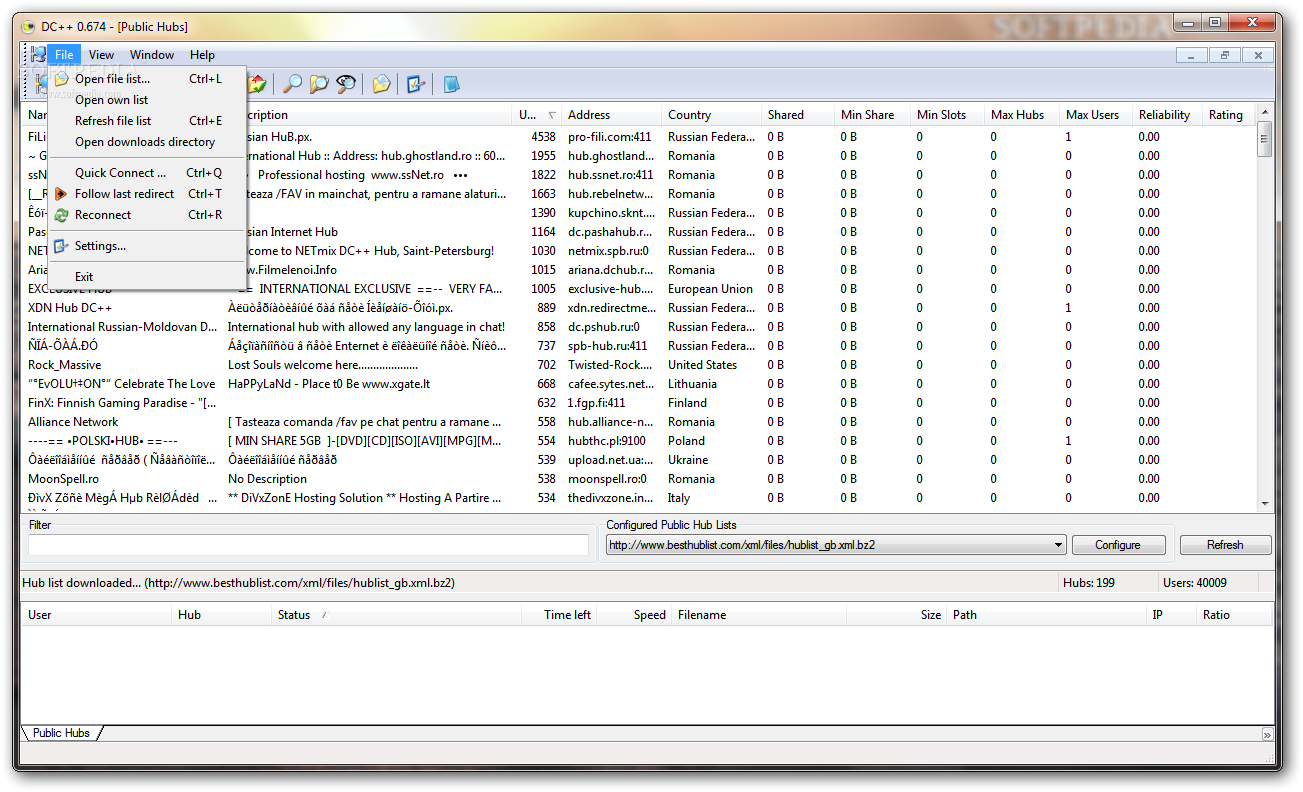Screen dimensions: 1303x792
Task: Open the Search Spy toolbar icon
Action: pyautogui.click(x=346, y=84)
